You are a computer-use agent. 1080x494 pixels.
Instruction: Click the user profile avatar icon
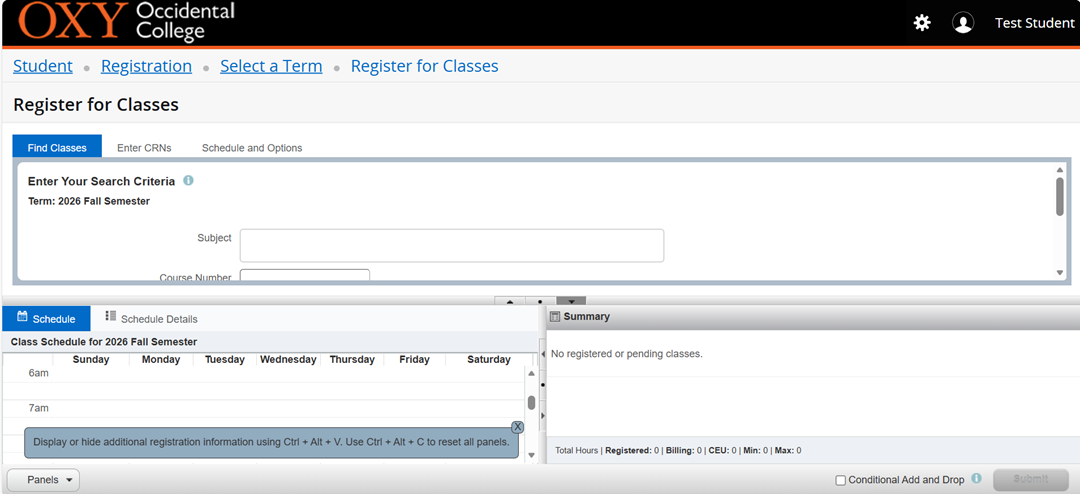[963, 23]
